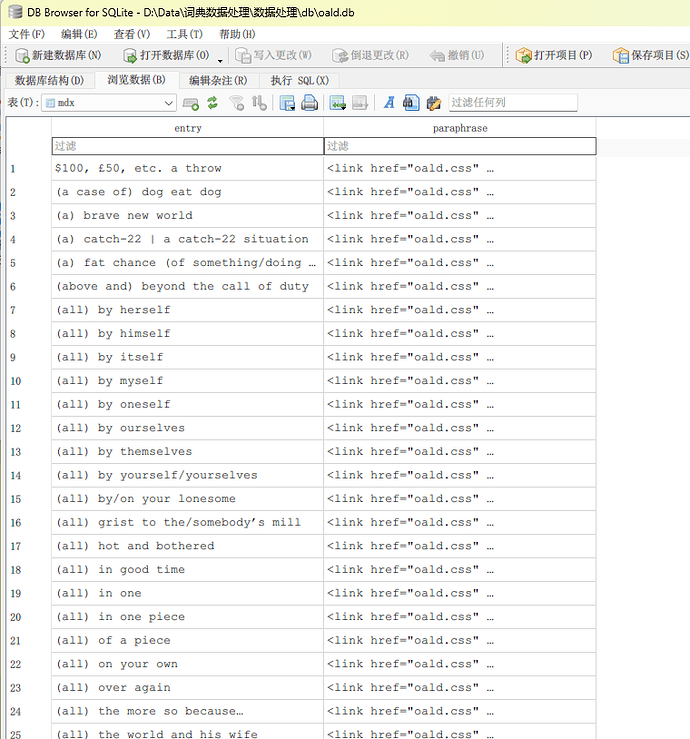Click the insert new record icon
This screenshot has height=739, width=690.
[190, 103]
